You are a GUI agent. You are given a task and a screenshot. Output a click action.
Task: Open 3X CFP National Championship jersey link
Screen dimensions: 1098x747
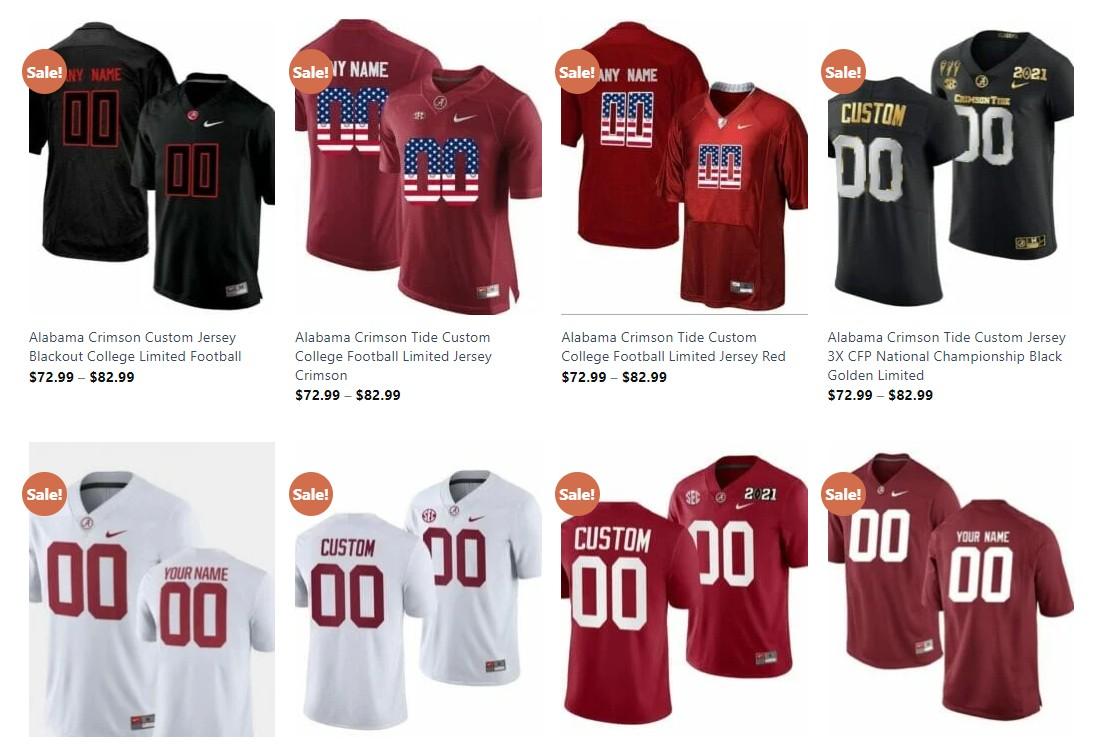pos(946,356)
